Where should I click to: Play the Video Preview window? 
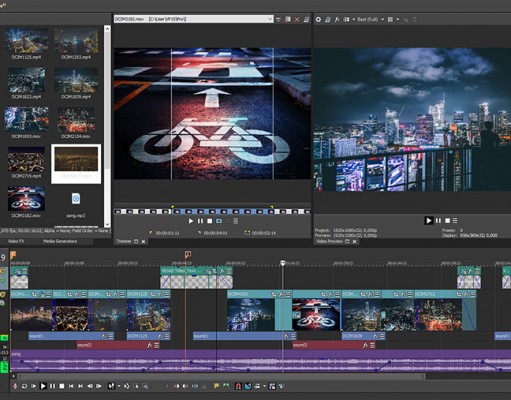tap(429, 220)
